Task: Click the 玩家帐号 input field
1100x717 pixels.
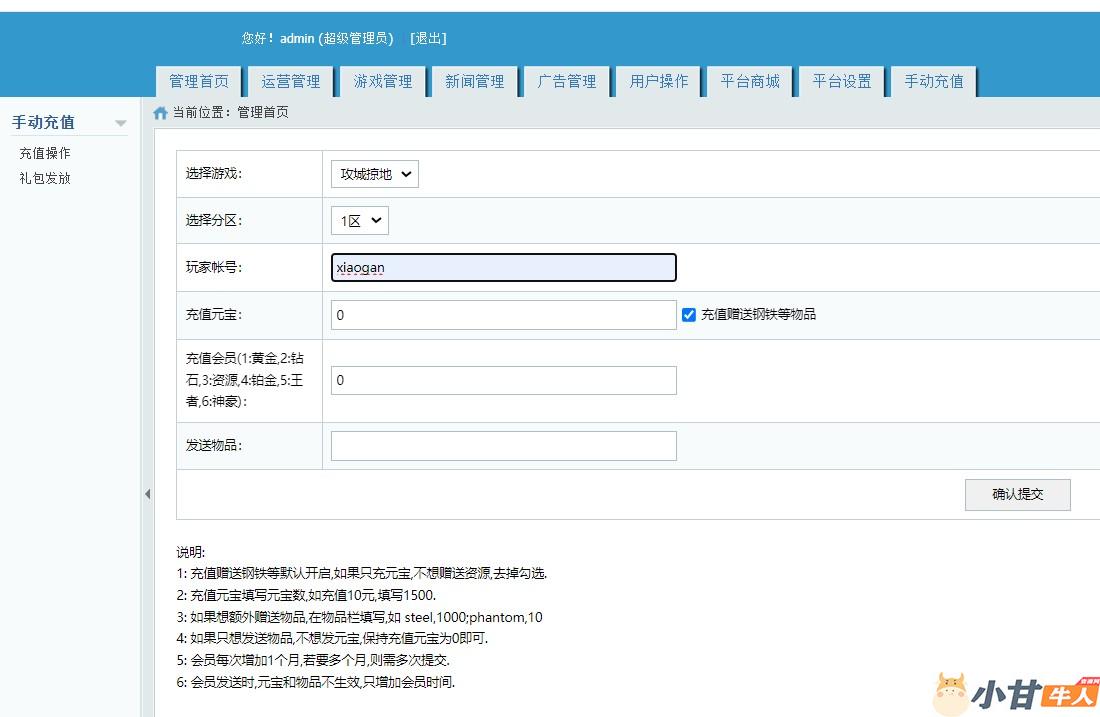Action: pyautogui.click(x=503, y=267)
